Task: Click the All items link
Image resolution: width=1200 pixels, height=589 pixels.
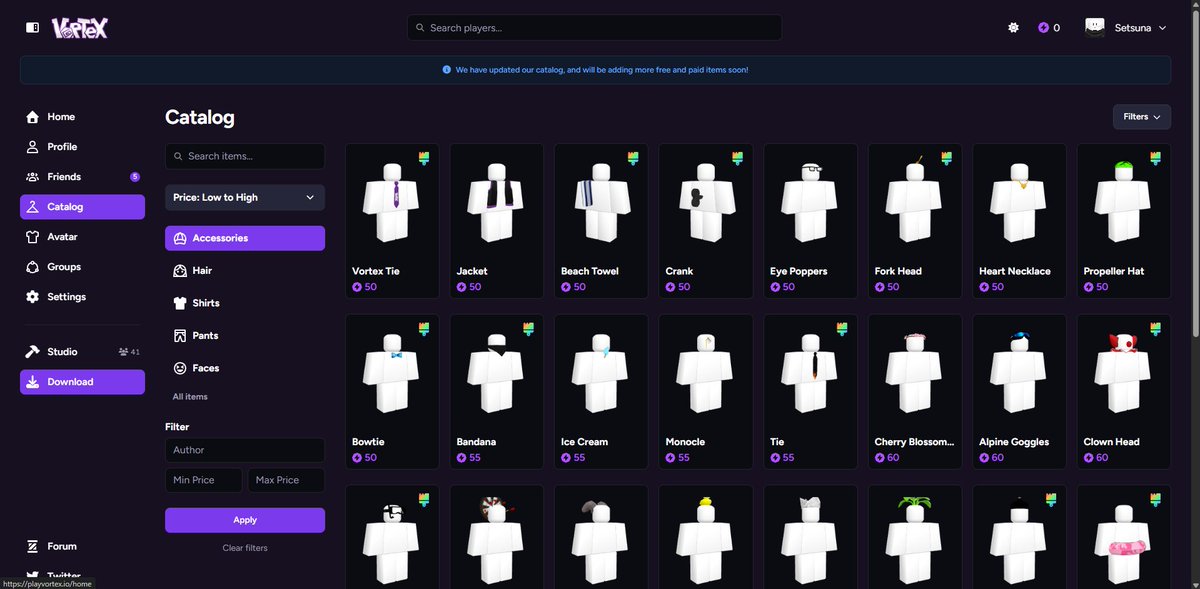Action: 190,397
